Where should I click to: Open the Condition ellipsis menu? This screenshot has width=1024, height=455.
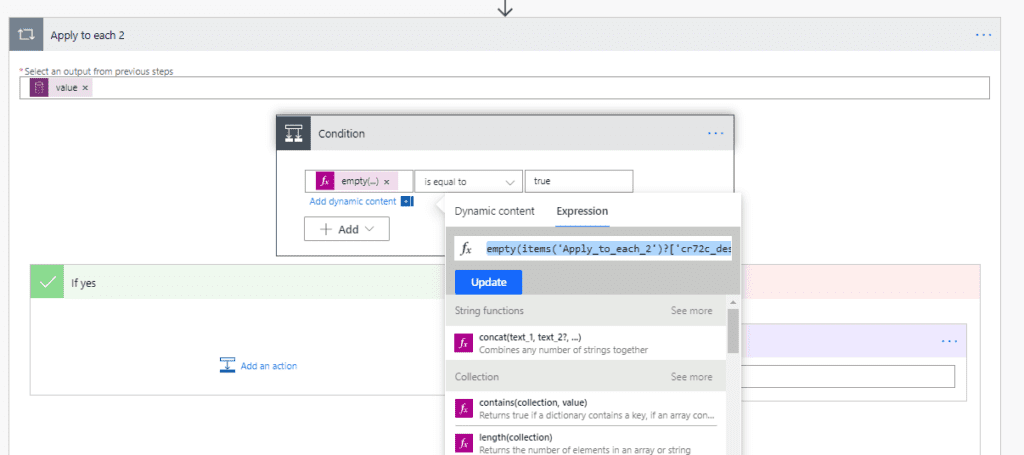(x=716, y=133)
